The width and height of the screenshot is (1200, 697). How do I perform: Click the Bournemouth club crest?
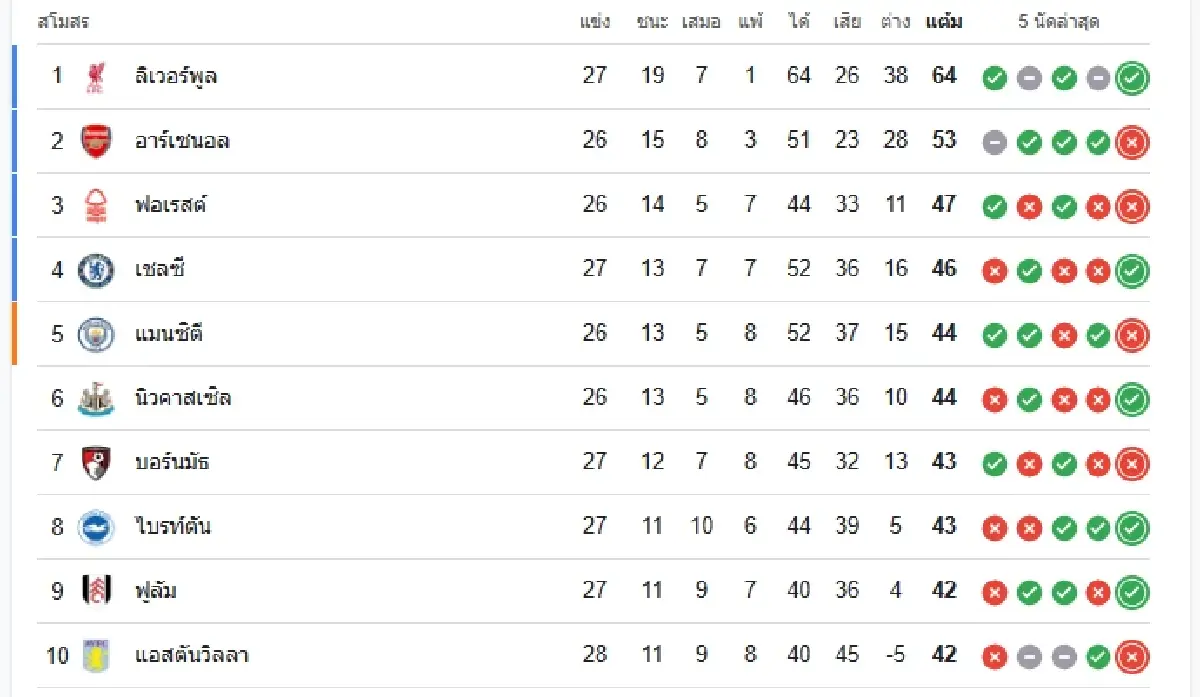pos(96,462)
